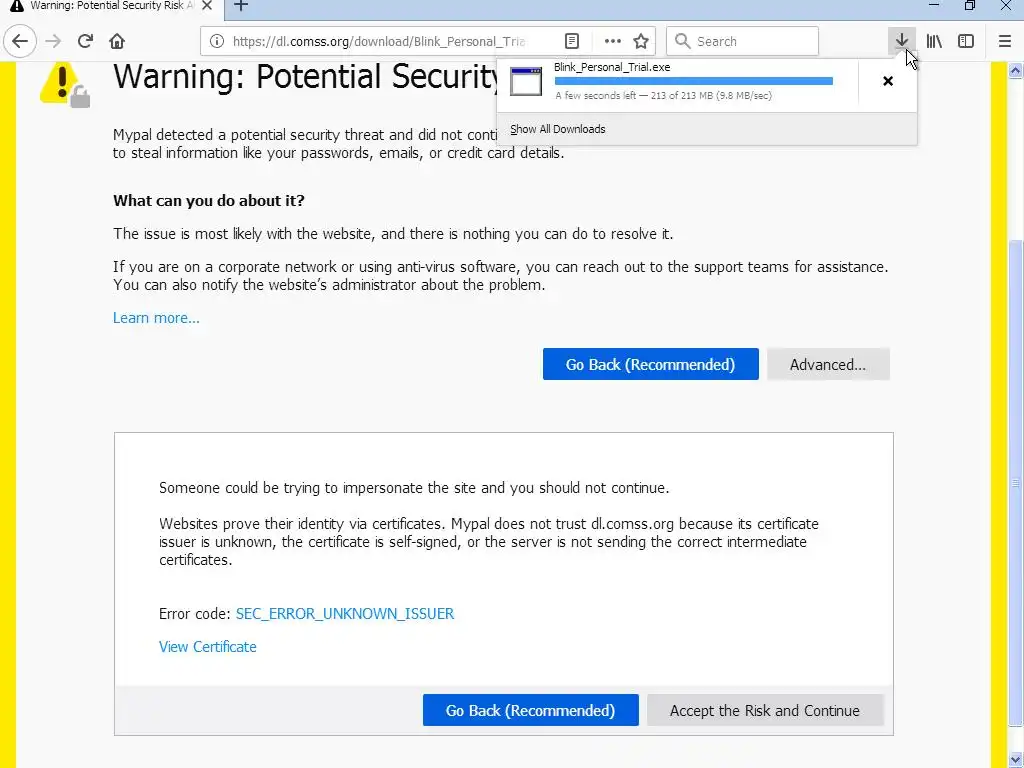1024x768 pixels.
Task: Toggle reader view in address bar
Action: click(x=572, y=41)
